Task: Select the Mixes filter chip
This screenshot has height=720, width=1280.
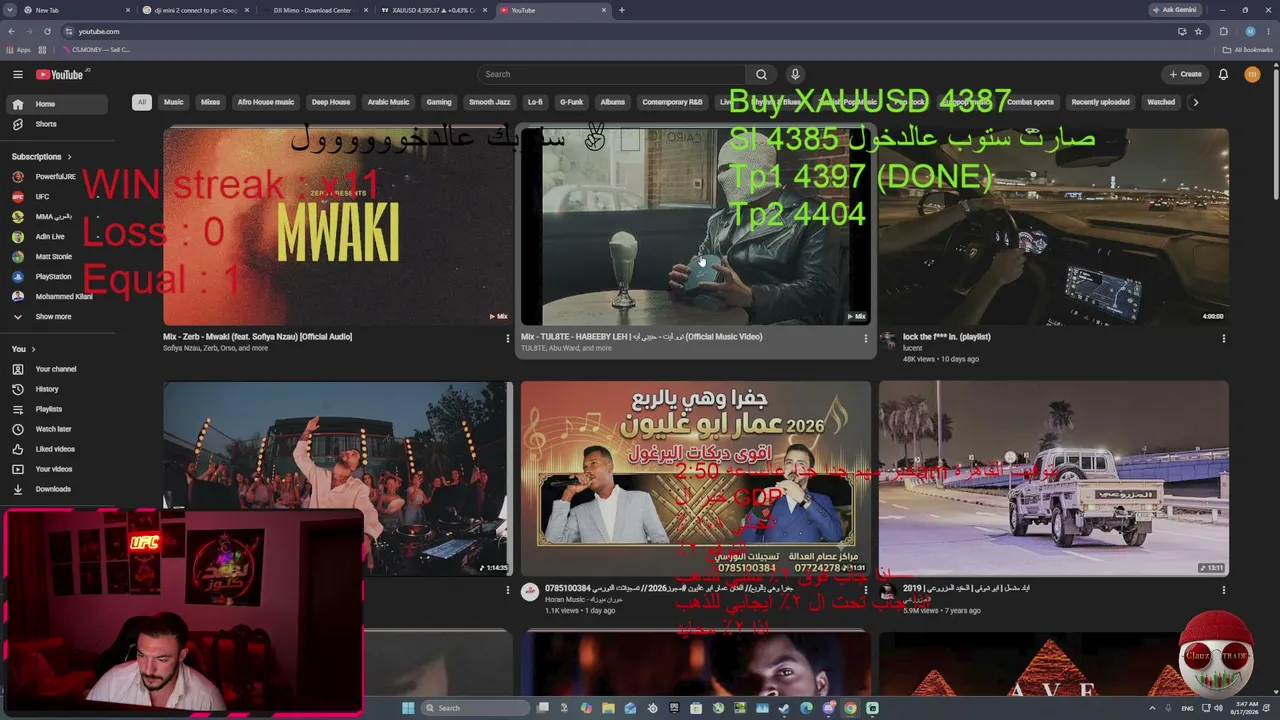Action: tap(210, 102)
